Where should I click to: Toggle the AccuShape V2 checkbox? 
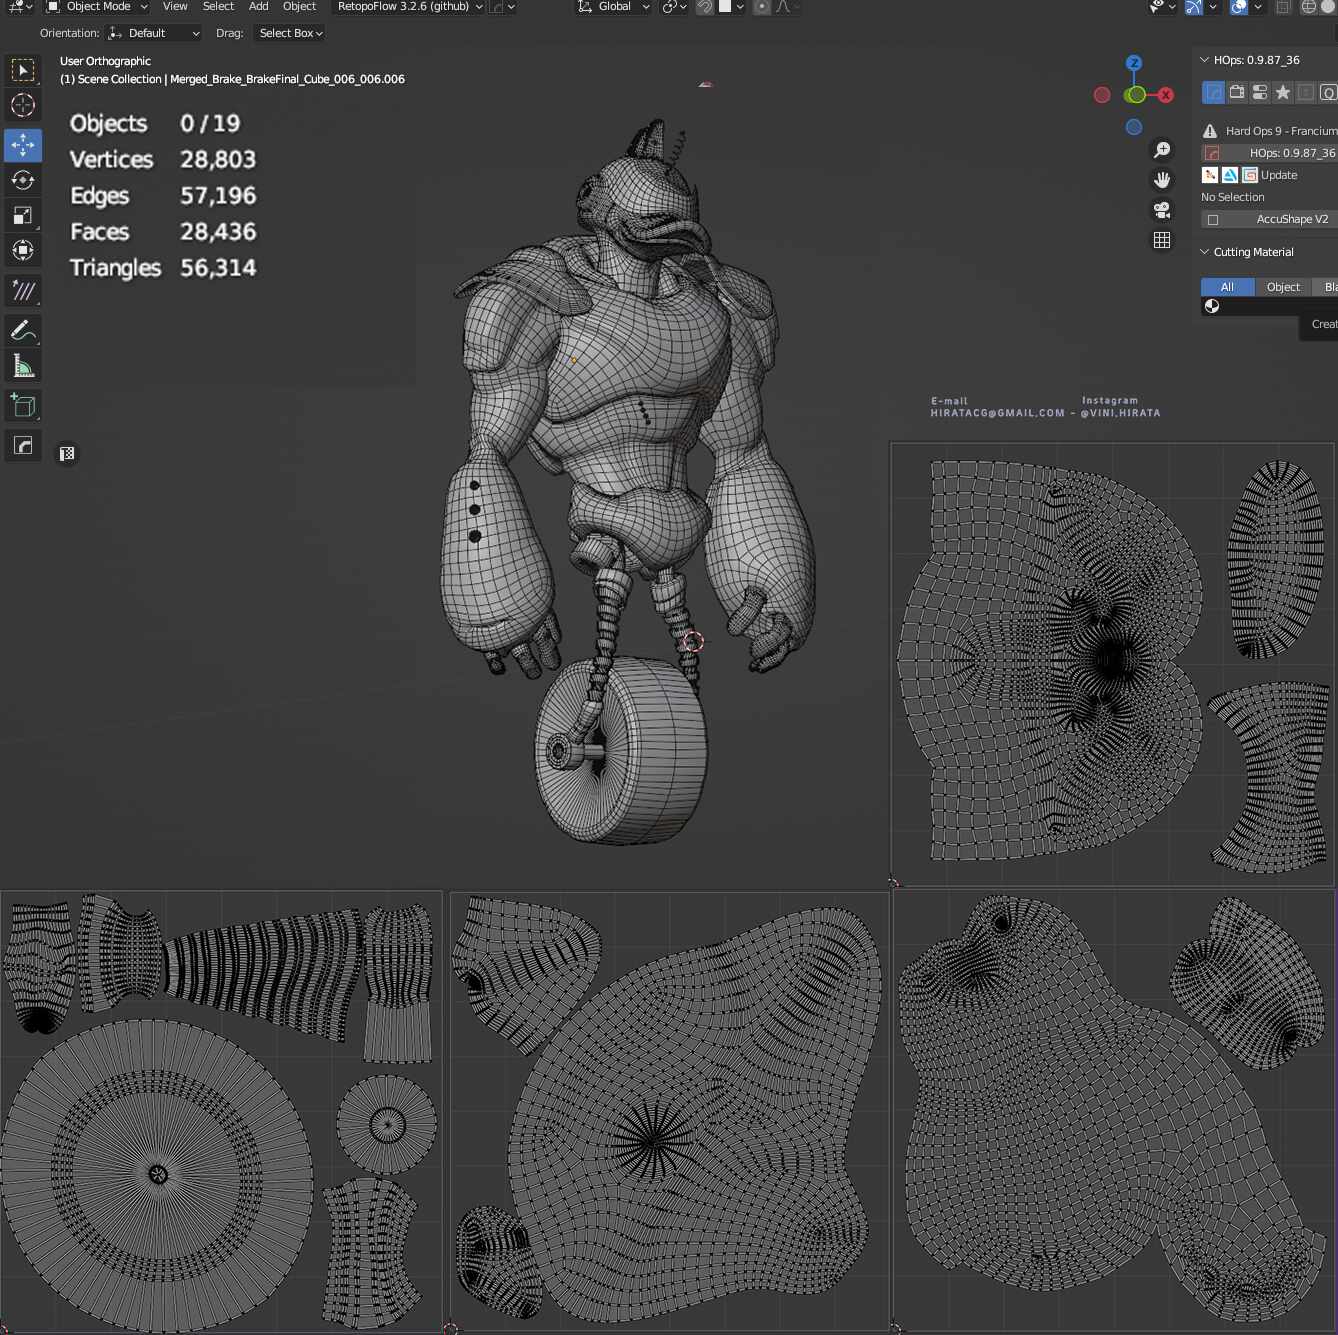1213,220
